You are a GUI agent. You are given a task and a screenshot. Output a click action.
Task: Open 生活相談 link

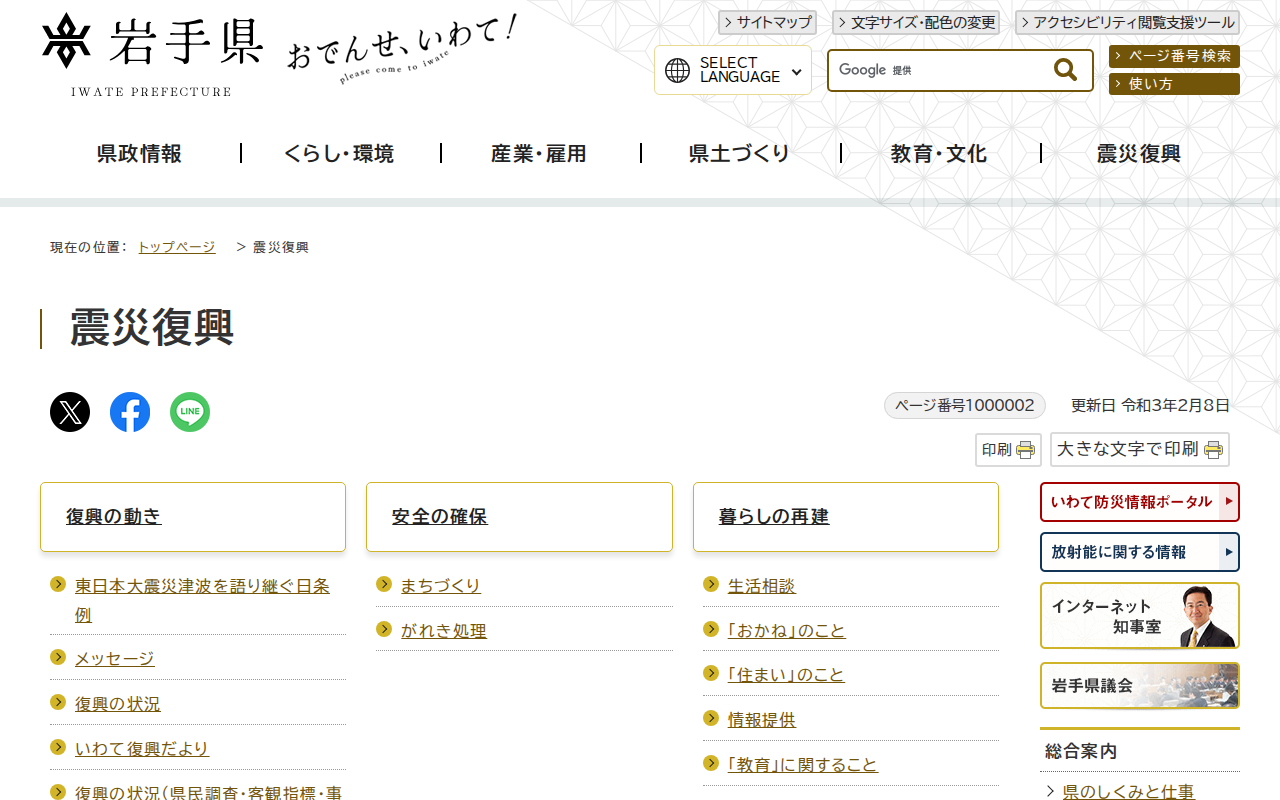(x=762, y=586)
